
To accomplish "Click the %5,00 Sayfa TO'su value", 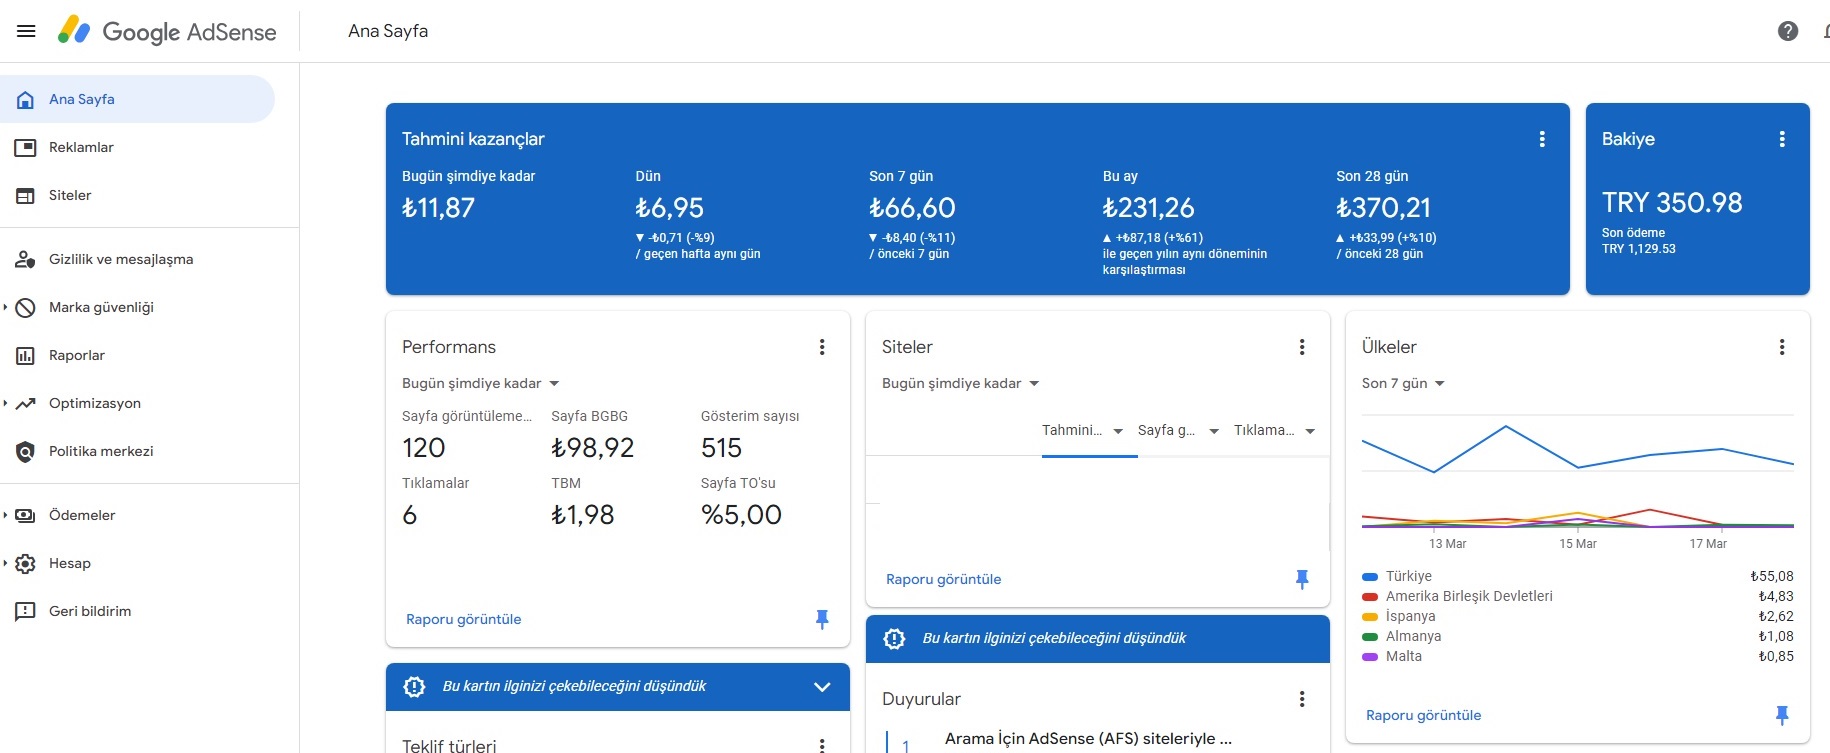I will coord(741,515).
